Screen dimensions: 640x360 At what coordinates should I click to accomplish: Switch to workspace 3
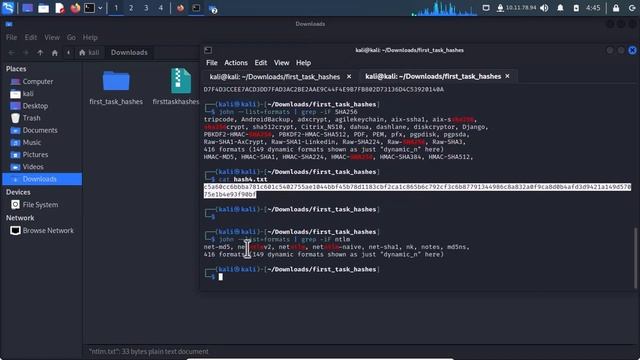pyautogui.click(x=146, y=8)
